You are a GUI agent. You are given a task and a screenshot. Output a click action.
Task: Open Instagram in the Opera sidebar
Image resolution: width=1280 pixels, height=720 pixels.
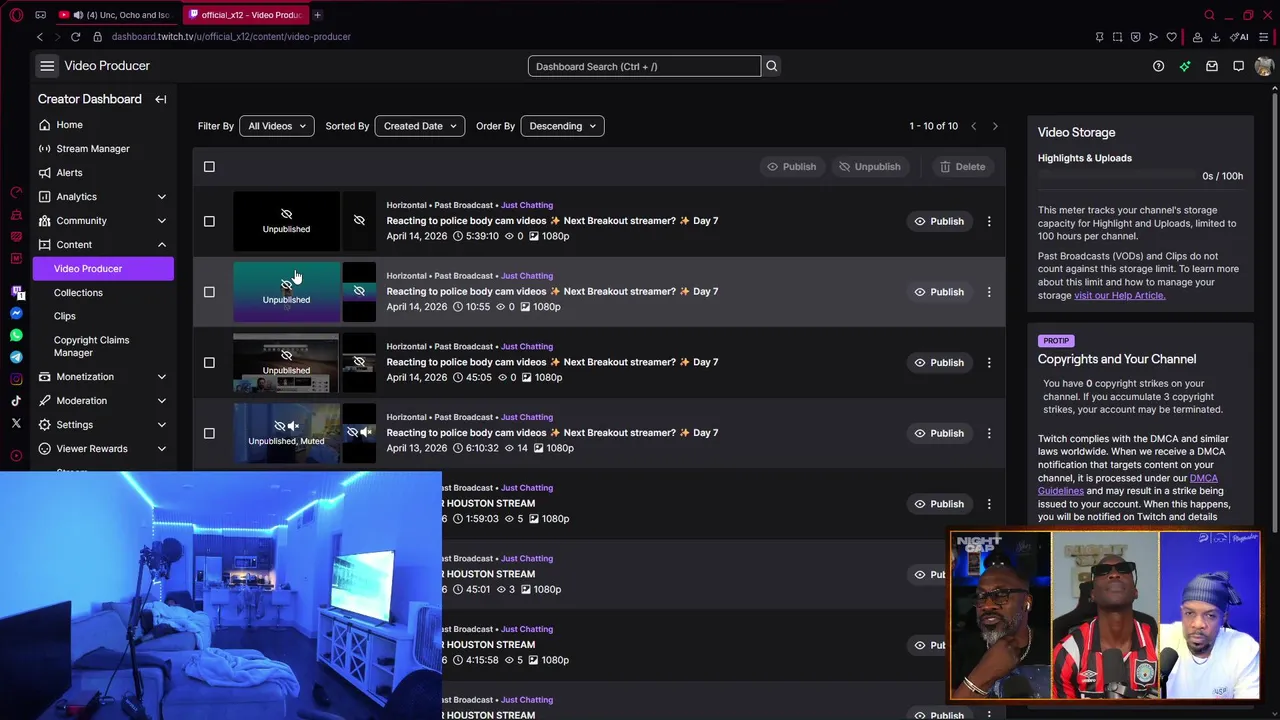(x=16, y=379)
